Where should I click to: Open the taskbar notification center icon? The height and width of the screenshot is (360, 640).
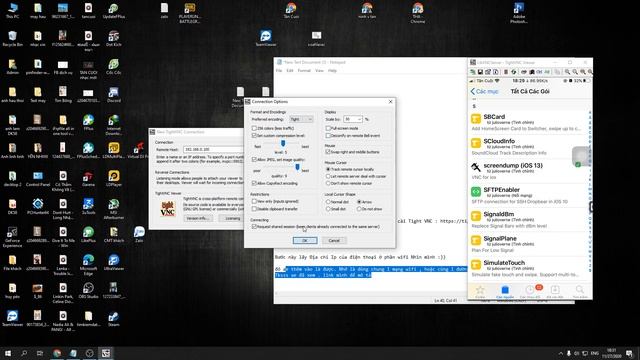tap(629, 353)
